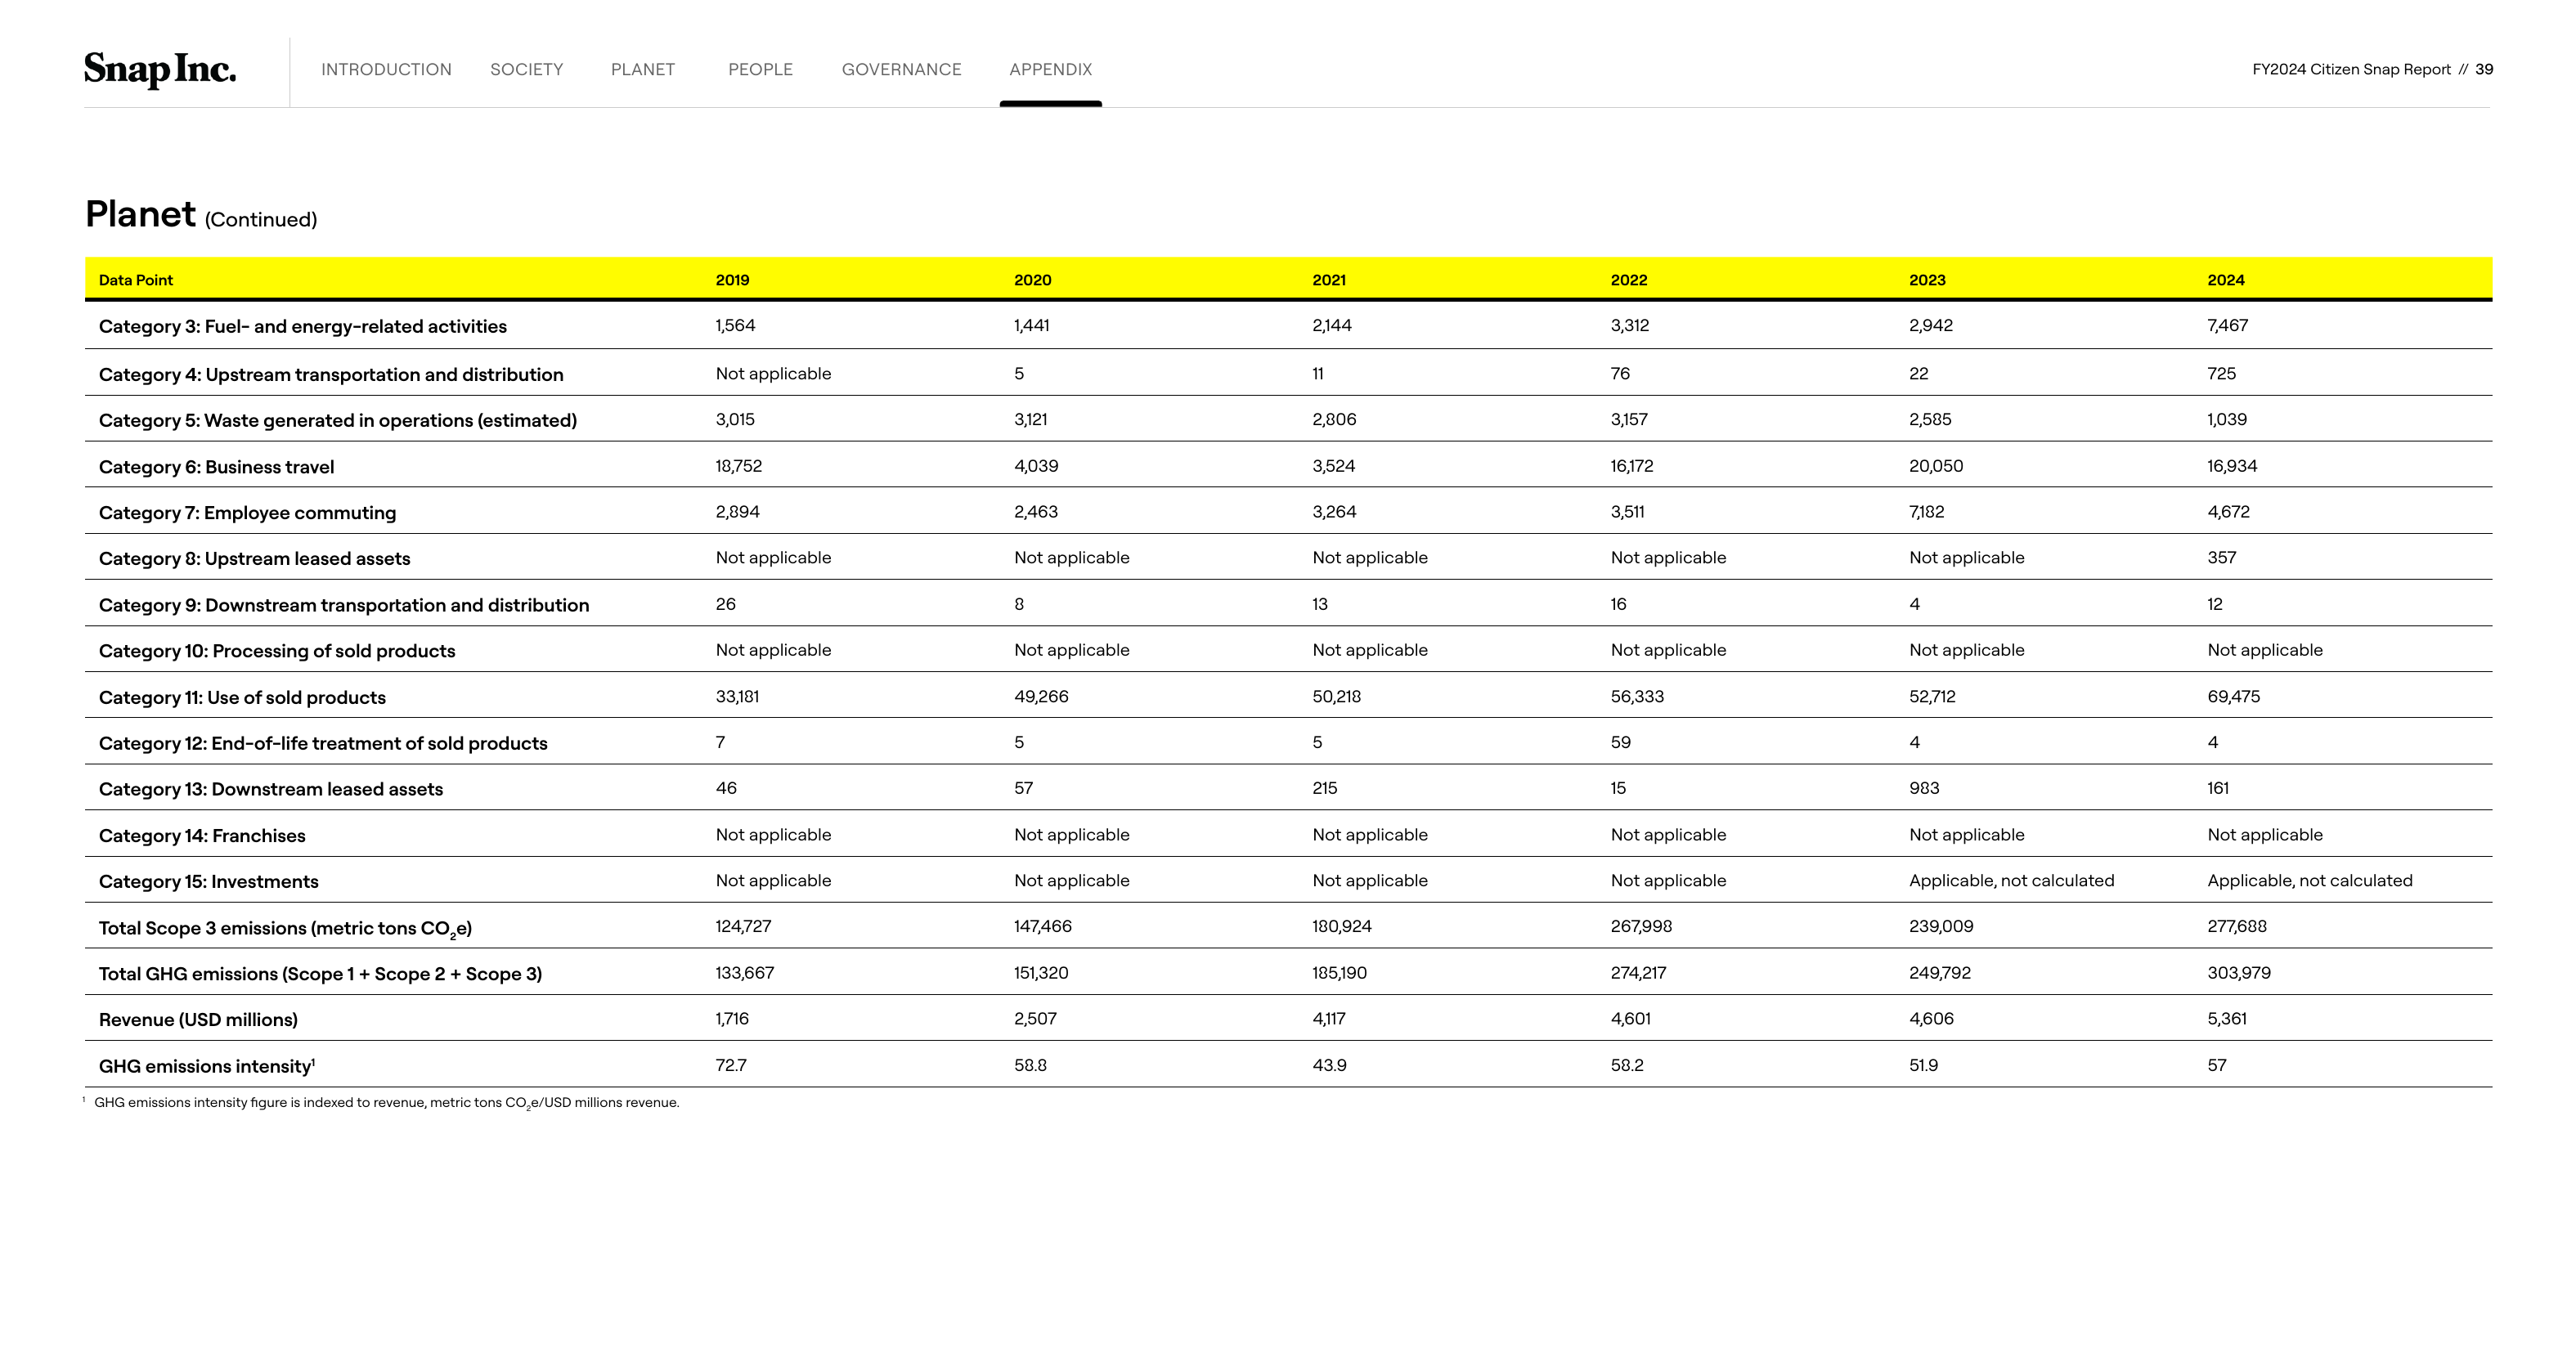The image size is (2576, 1349).
Task: Click the Snap Inc. logo
Action: pos(160,69)
